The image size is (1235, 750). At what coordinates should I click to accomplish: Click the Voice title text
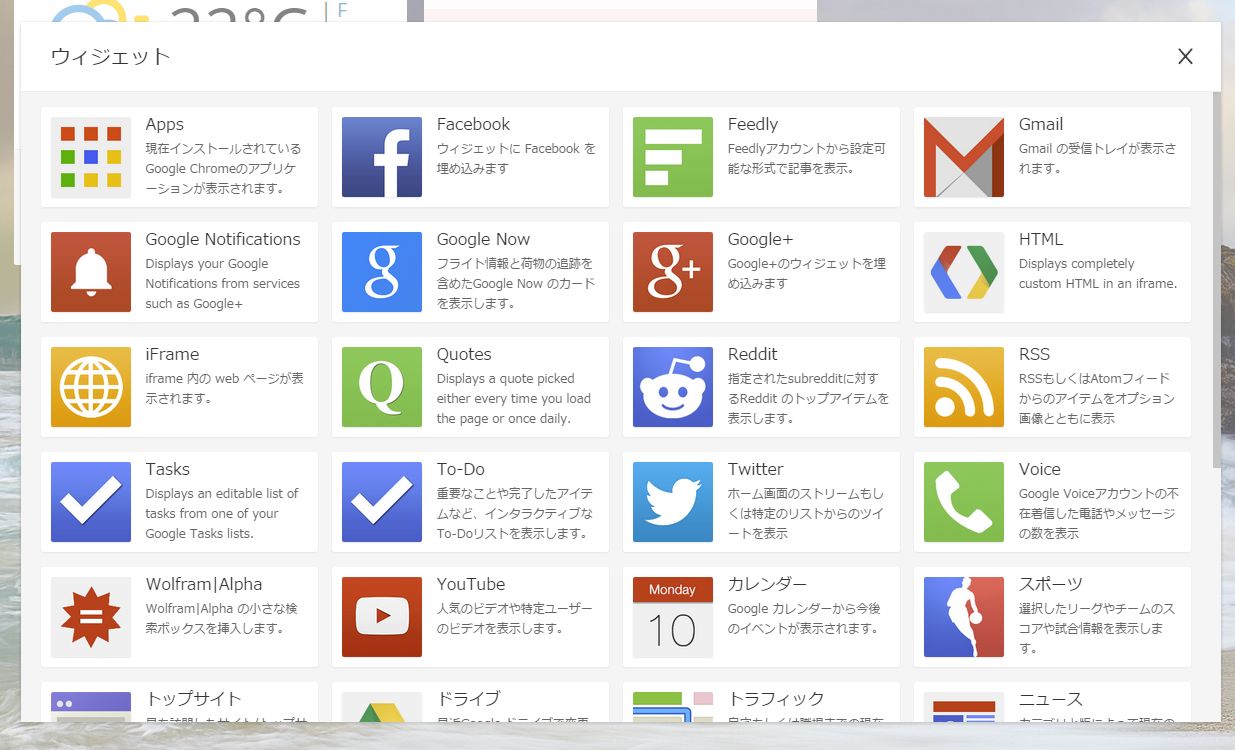(1040, 469)
